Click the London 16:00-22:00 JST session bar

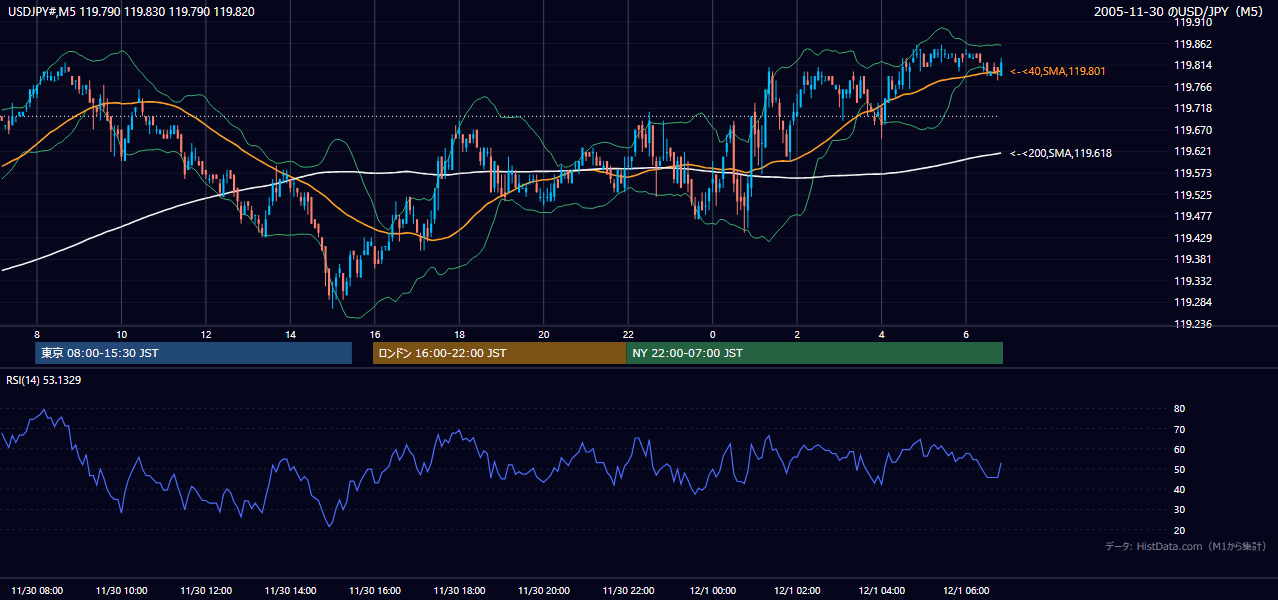[499, 353]
